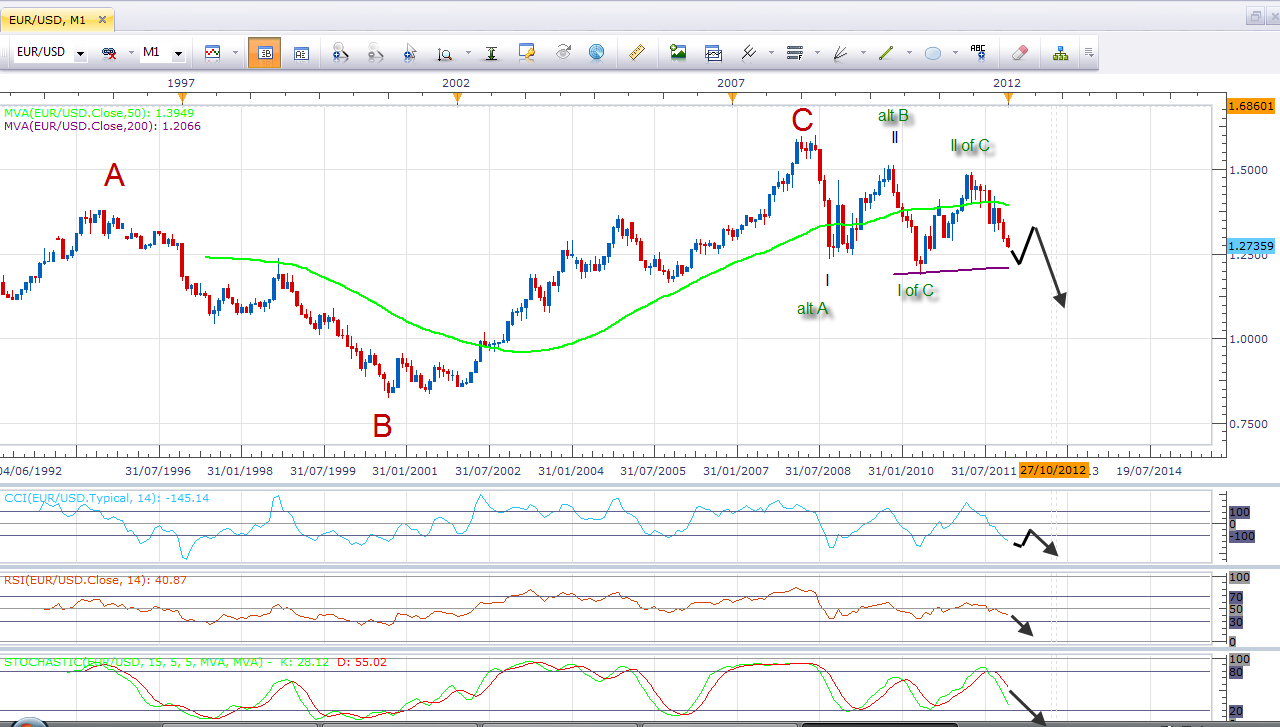Expand the fan lines dropdown arrow
The width and height of the screenshot is (1280, 727).
tap(863, 53)
